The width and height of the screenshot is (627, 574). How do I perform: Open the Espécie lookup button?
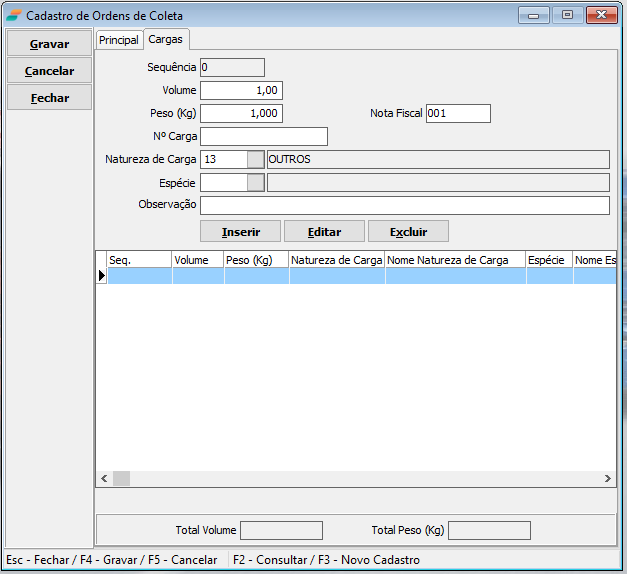pos(256,182)
